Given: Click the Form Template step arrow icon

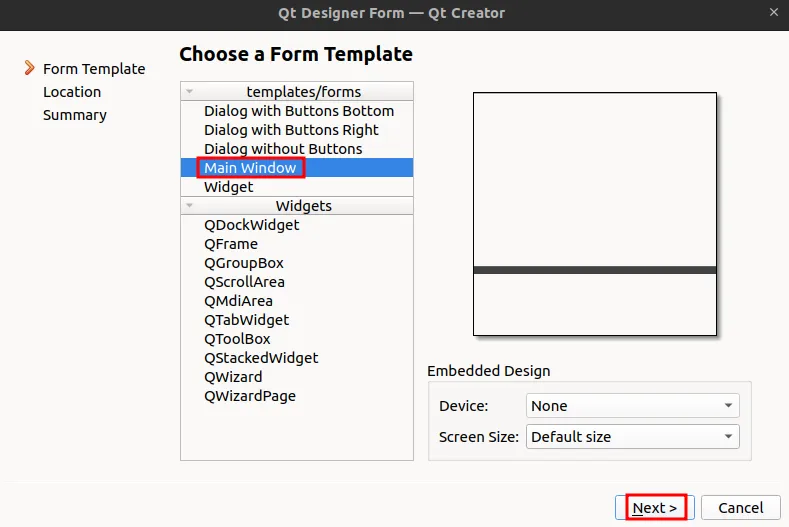Looking at the screenshot, I should [x=30, y=68].
